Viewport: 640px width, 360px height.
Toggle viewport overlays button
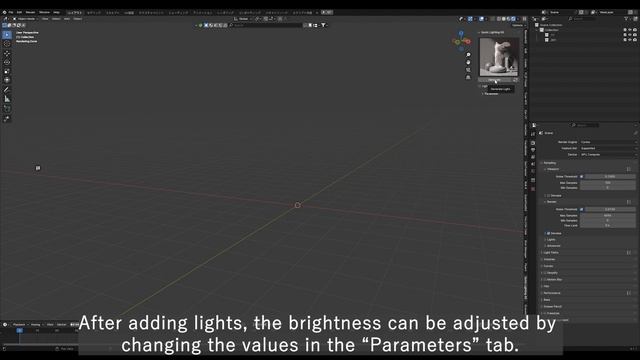[482, 19]
